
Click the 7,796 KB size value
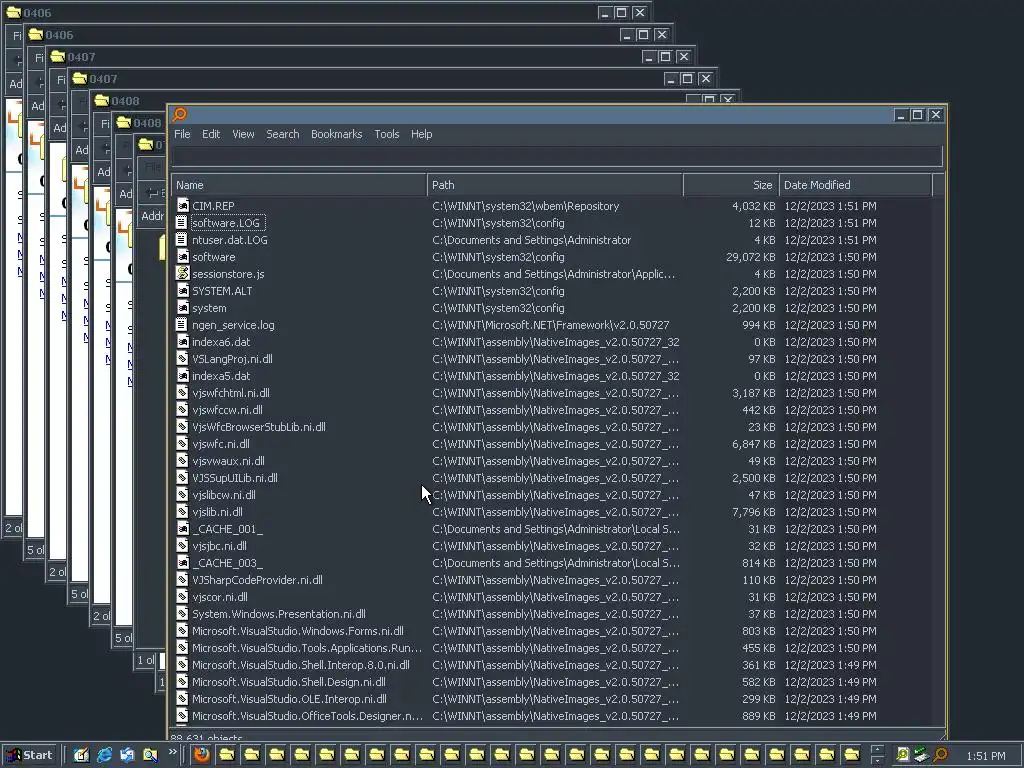[754, 511]
